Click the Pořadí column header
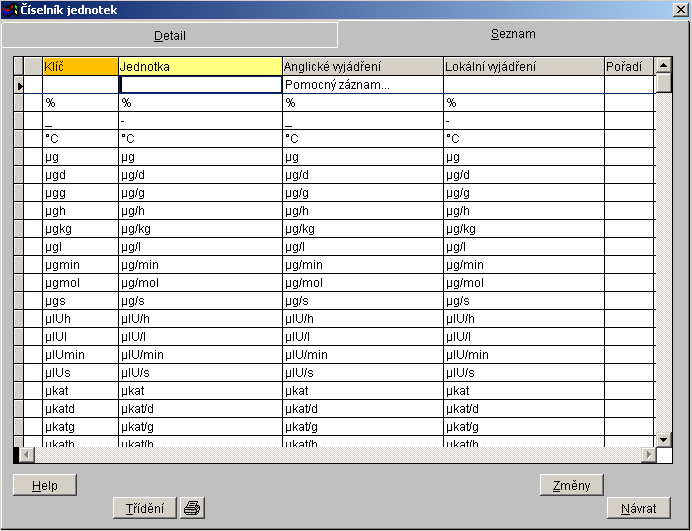The width and height of the screenshot is (692, 531). [628, 66]
